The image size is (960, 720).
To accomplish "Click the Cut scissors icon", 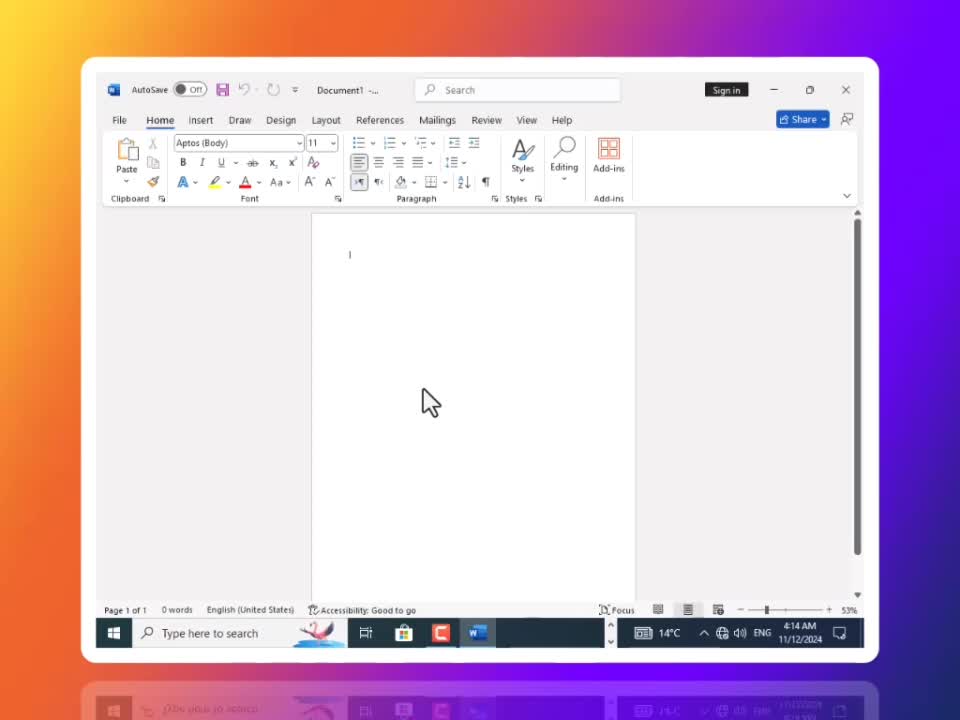I will (x=153, y=143).
